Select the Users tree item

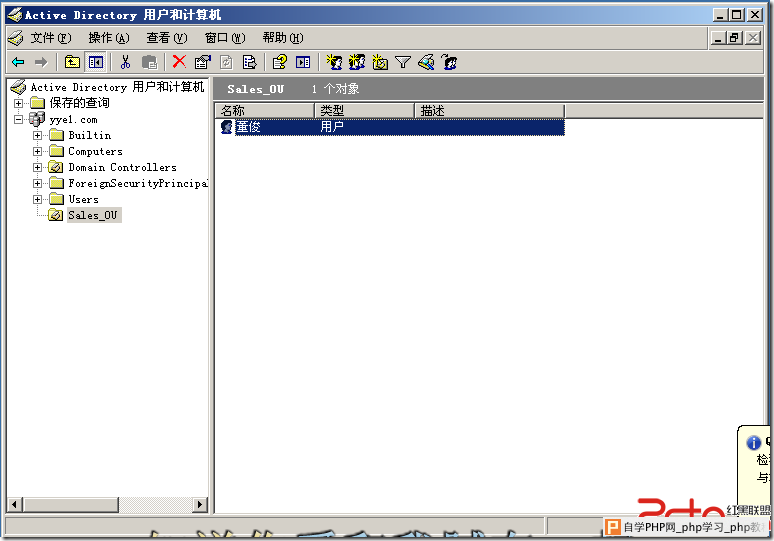[83, 199]
